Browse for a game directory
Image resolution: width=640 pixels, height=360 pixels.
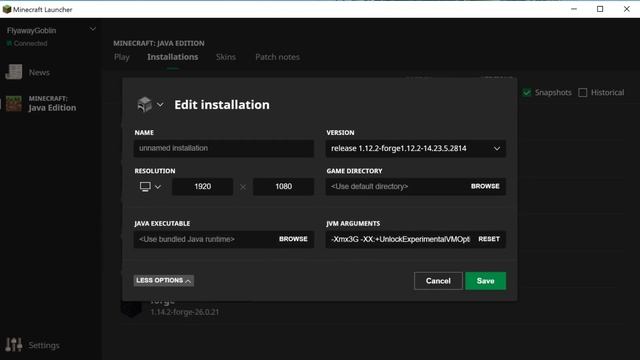click(x=485, y=186)
